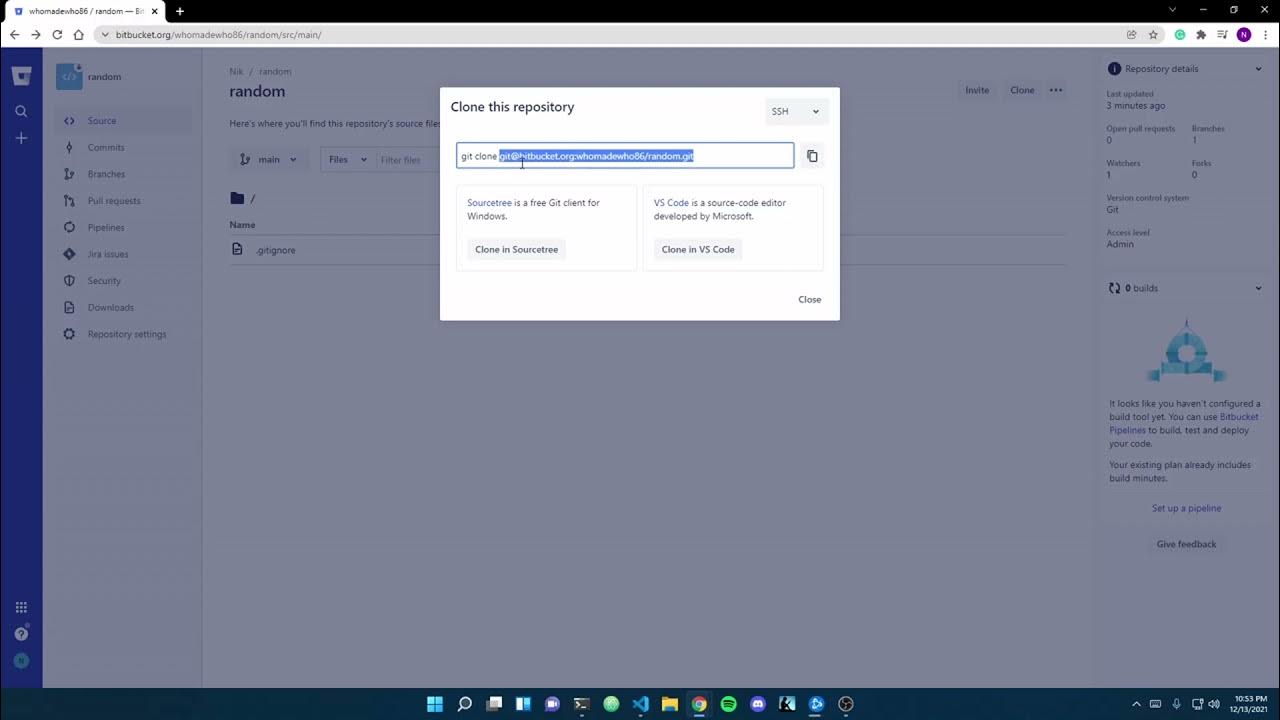Open a new browser tab
Viewport: 1280px width, 720px height.
tap(180, 11)
